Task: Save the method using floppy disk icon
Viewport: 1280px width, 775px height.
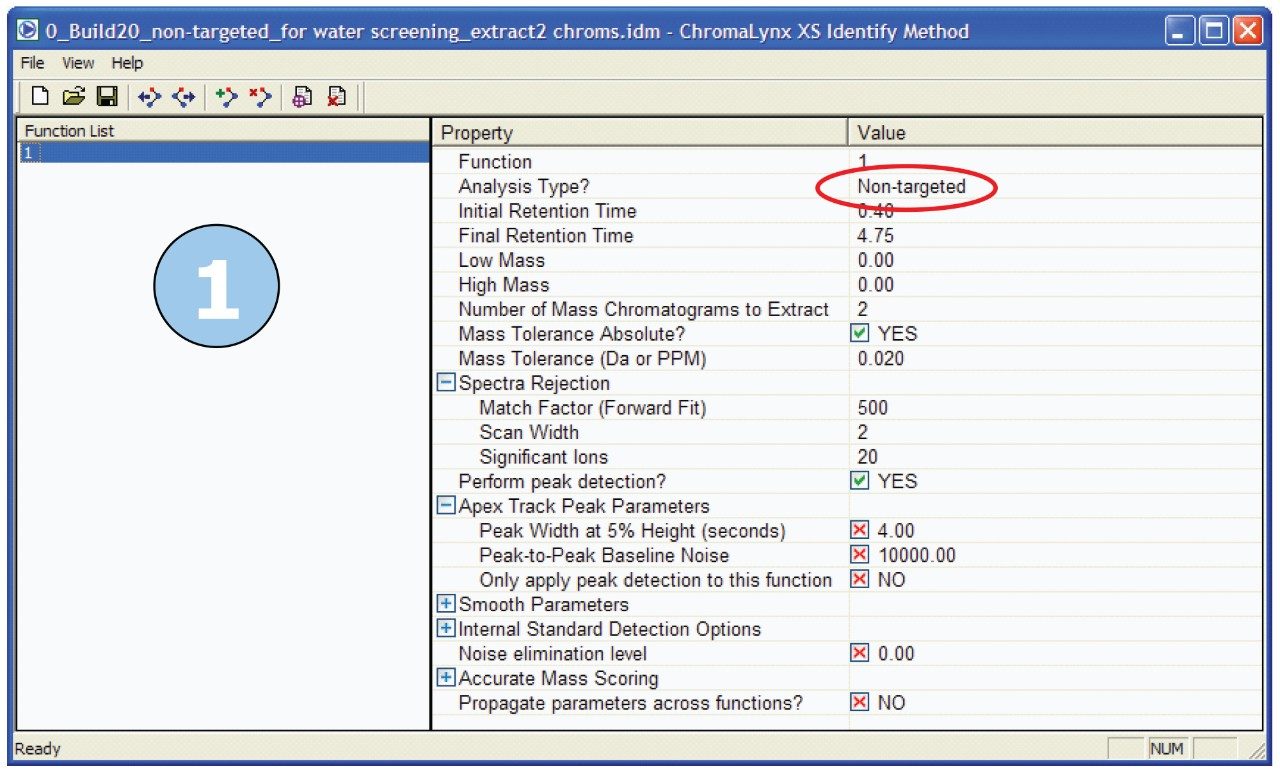Action: (106, 97)
